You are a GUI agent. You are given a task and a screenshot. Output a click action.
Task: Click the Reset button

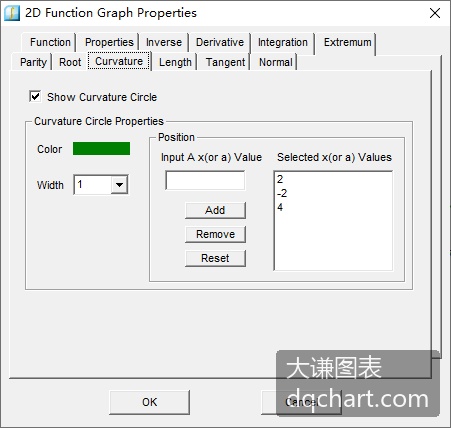[x=215, y=258]
